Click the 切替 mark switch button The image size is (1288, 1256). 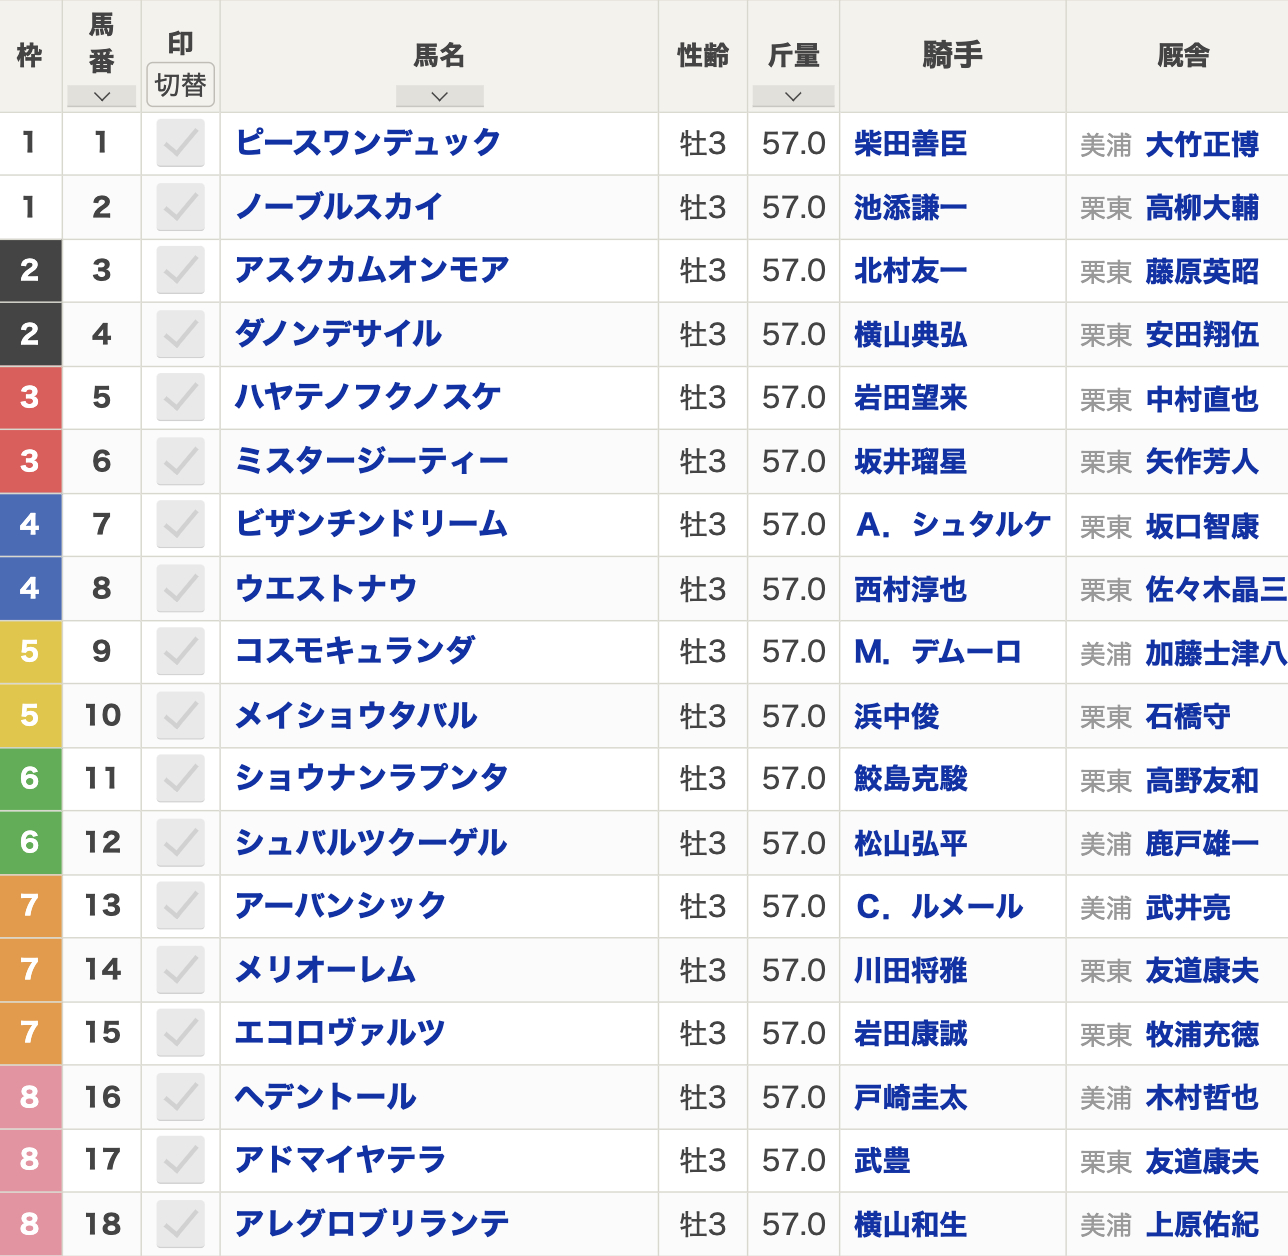coord(181,85)
